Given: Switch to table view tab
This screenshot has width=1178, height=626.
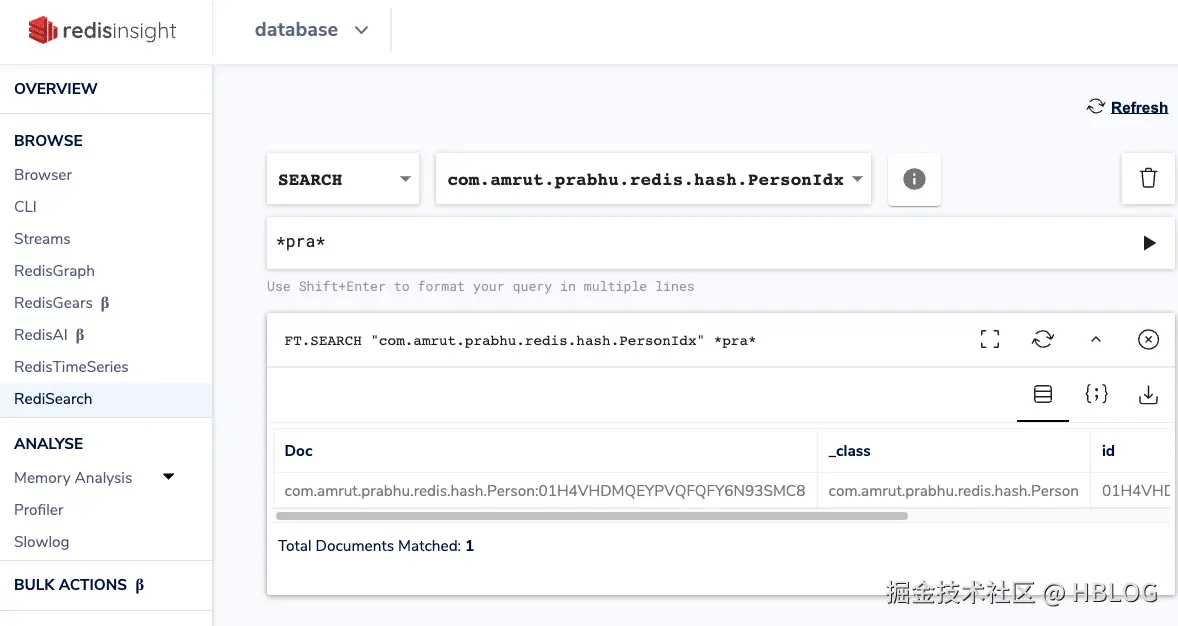Looking at the screenshot, I should tap(1043, 395).
